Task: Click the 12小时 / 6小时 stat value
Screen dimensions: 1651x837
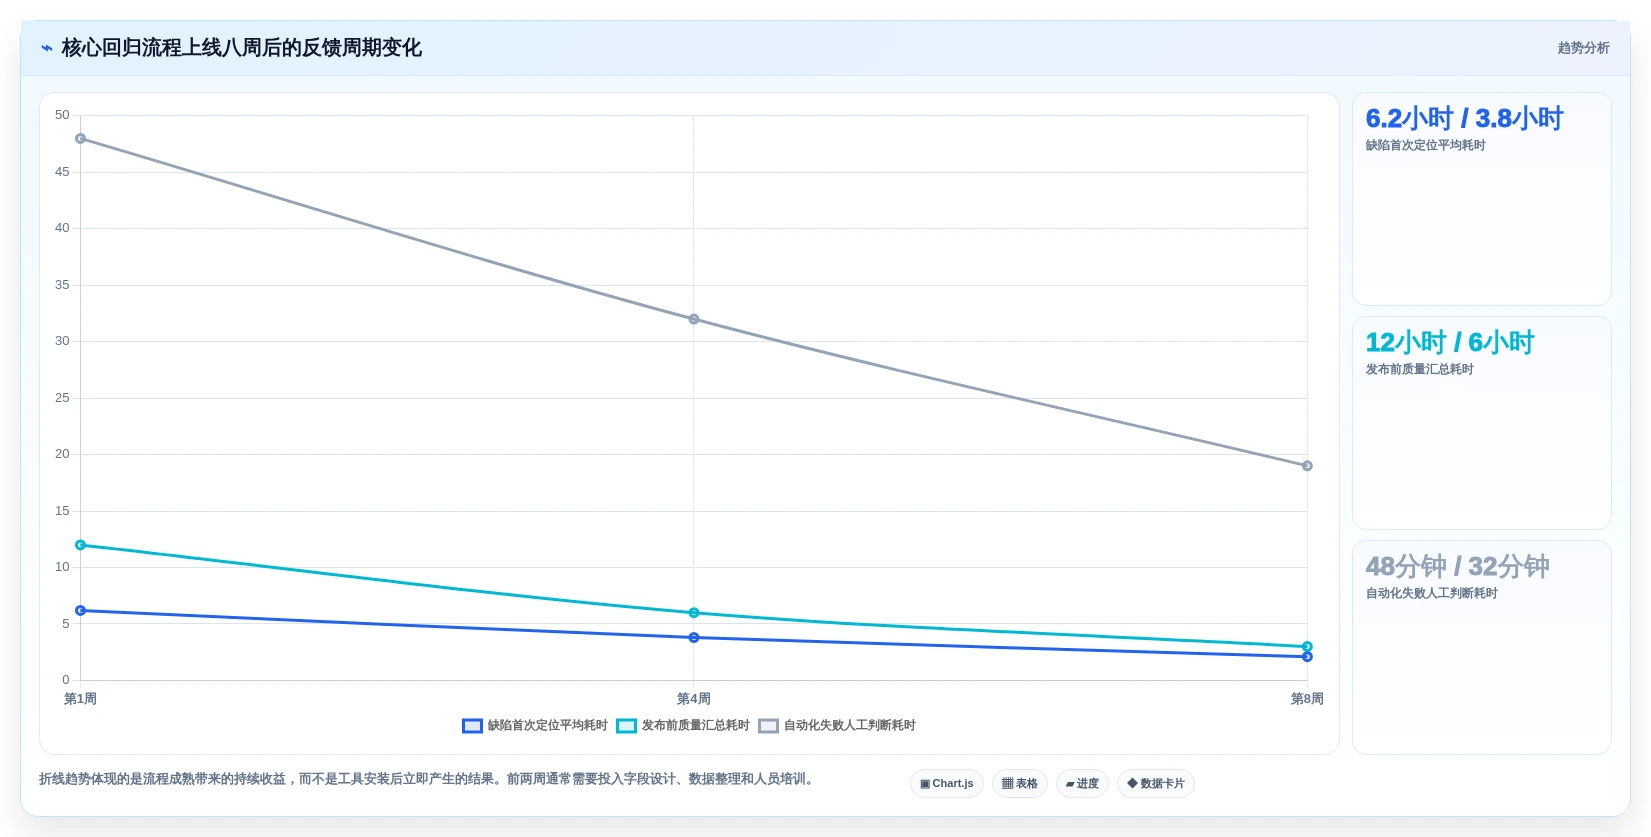Action: click(1450, 343)
